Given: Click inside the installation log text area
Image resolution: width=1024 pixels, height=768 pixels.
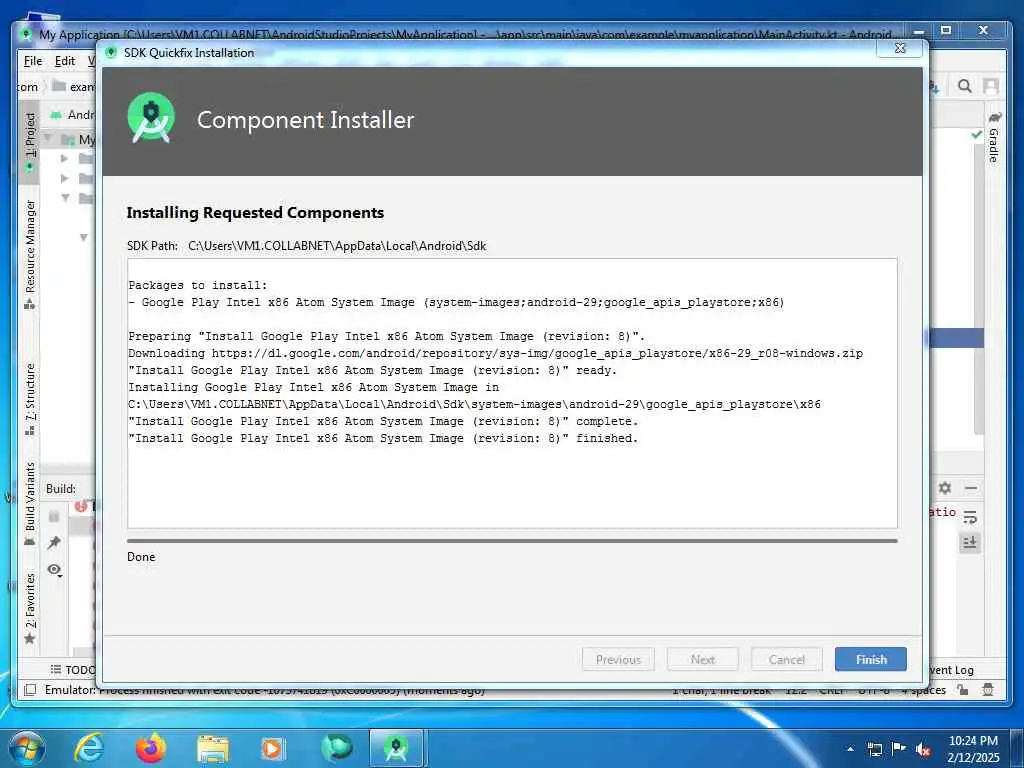Looking at the screenshot, I should [512, 393].
